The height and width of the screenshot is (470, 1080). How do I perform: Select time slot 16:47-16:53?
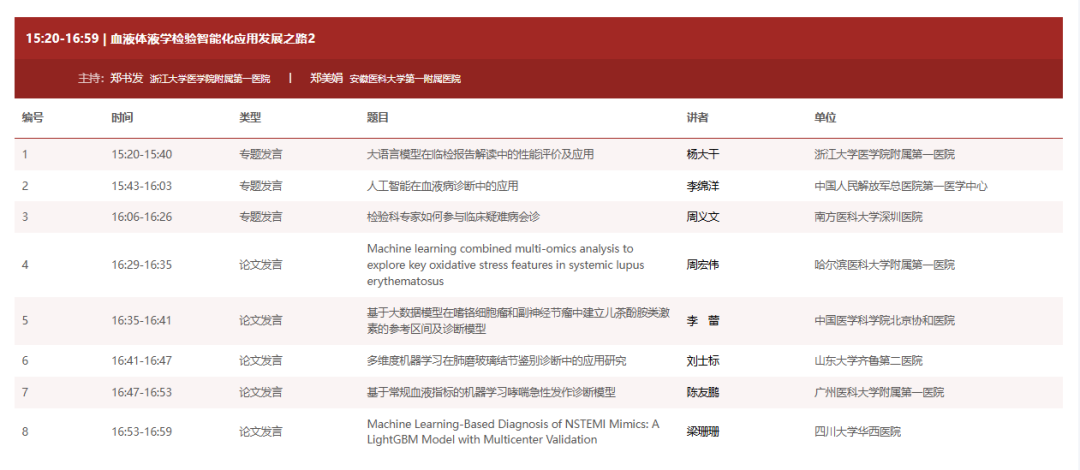142,393
